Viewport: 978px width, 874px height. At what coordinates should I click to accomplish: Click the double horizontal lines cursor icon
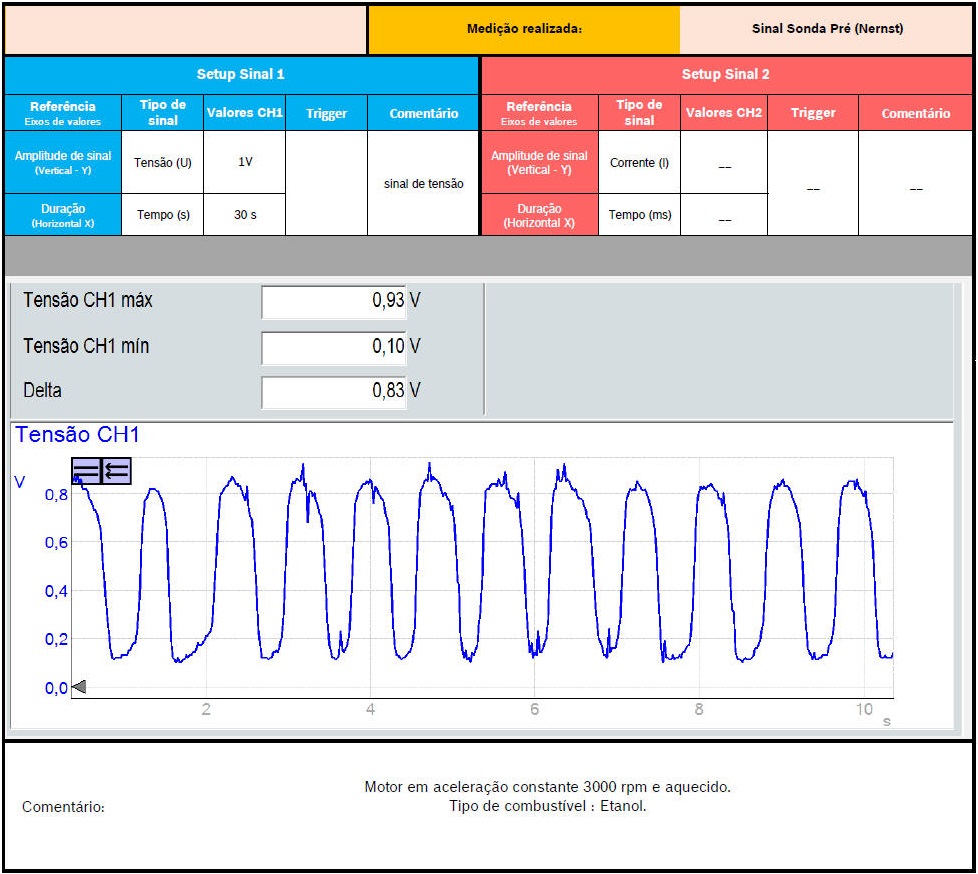[86, 471]
